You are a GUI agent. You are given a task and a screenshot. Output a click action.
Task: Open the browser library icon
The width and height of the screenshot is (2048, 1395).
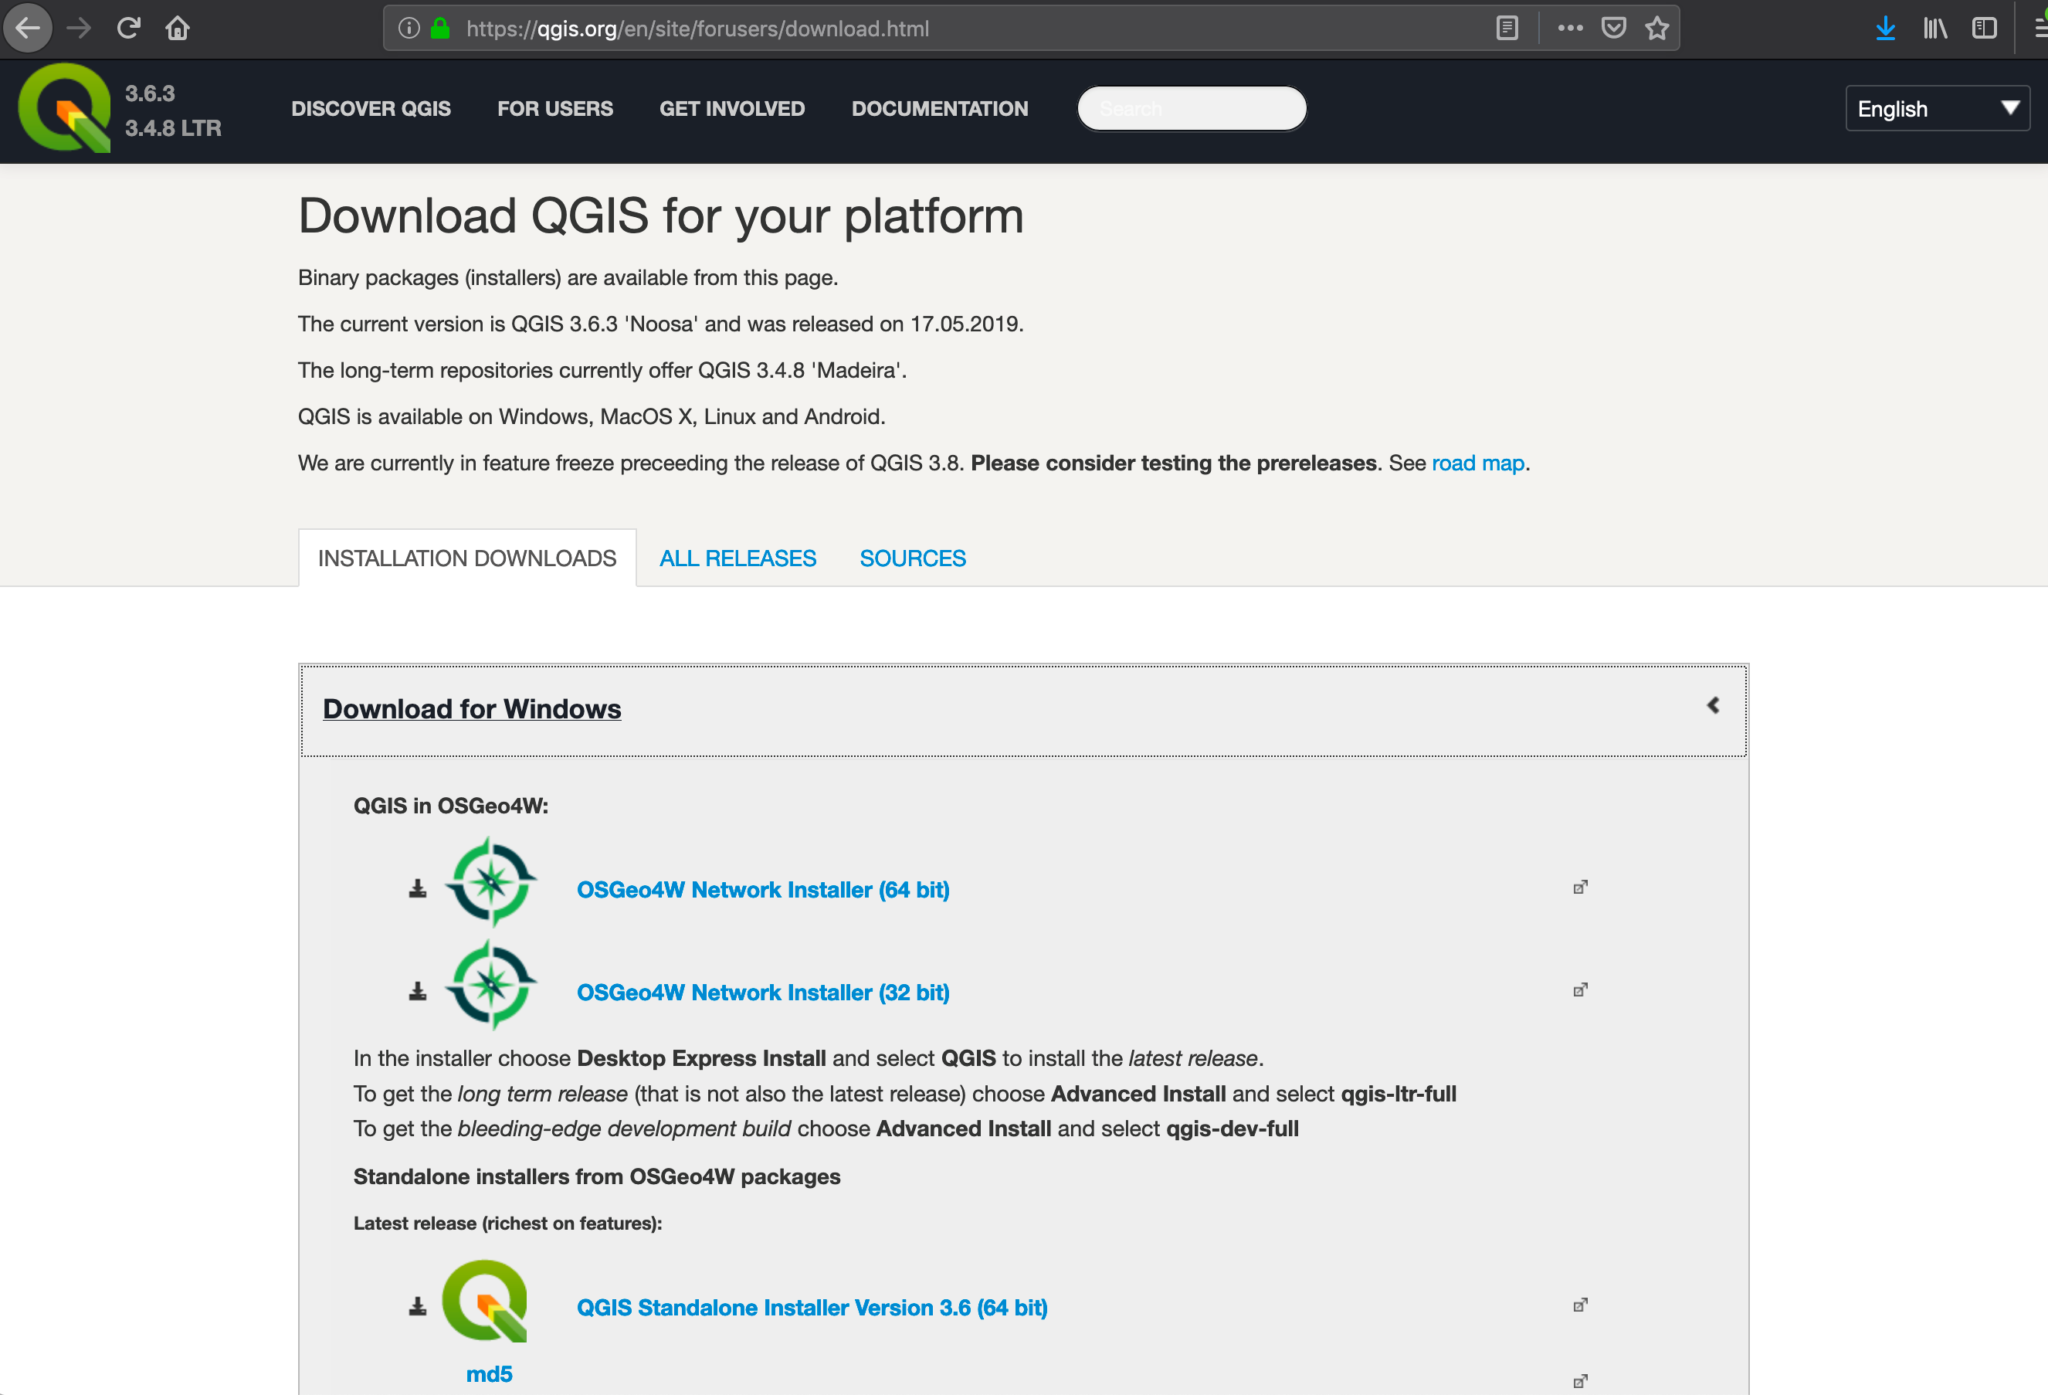click(1935, 28)
